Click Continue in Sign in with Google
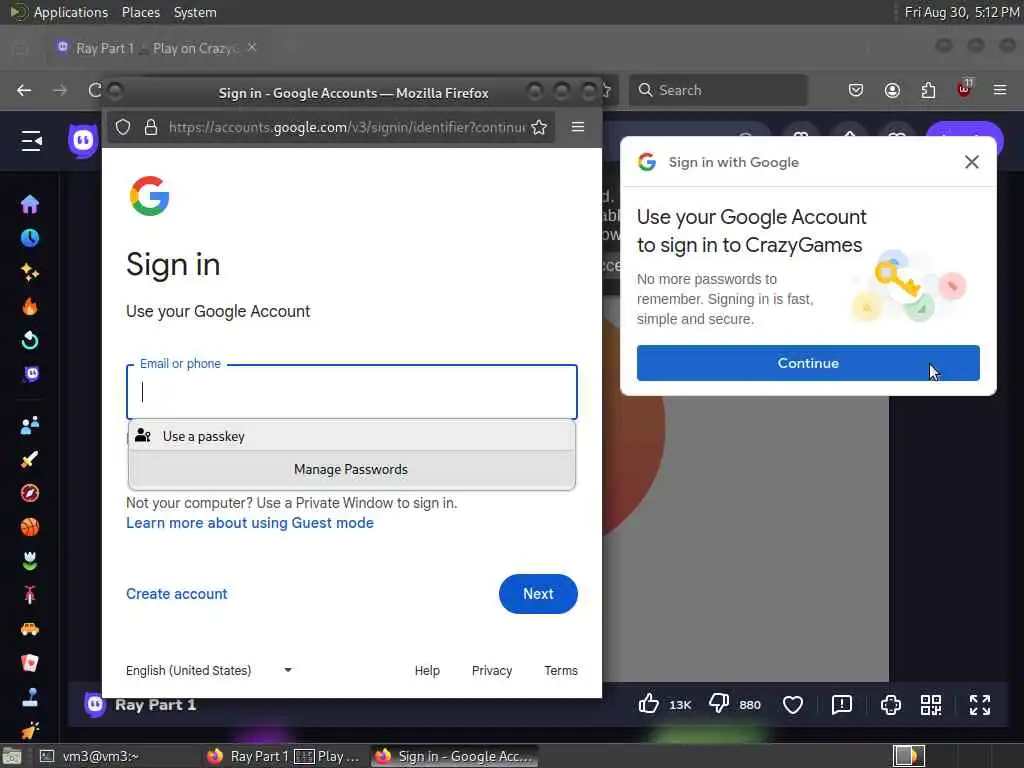The height and width of the screenshot is (768, 1024). pyautogui.click(x=808, y=363)
